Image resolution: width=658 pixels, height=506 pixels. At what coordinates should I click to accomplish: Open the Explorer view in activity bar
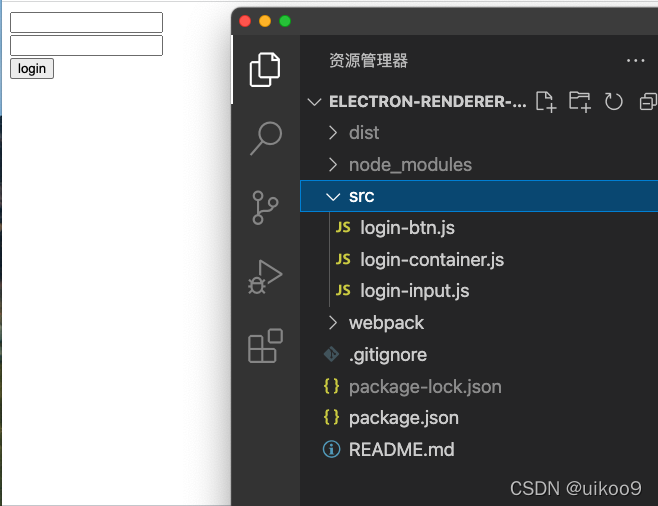(x=265, y=70)
